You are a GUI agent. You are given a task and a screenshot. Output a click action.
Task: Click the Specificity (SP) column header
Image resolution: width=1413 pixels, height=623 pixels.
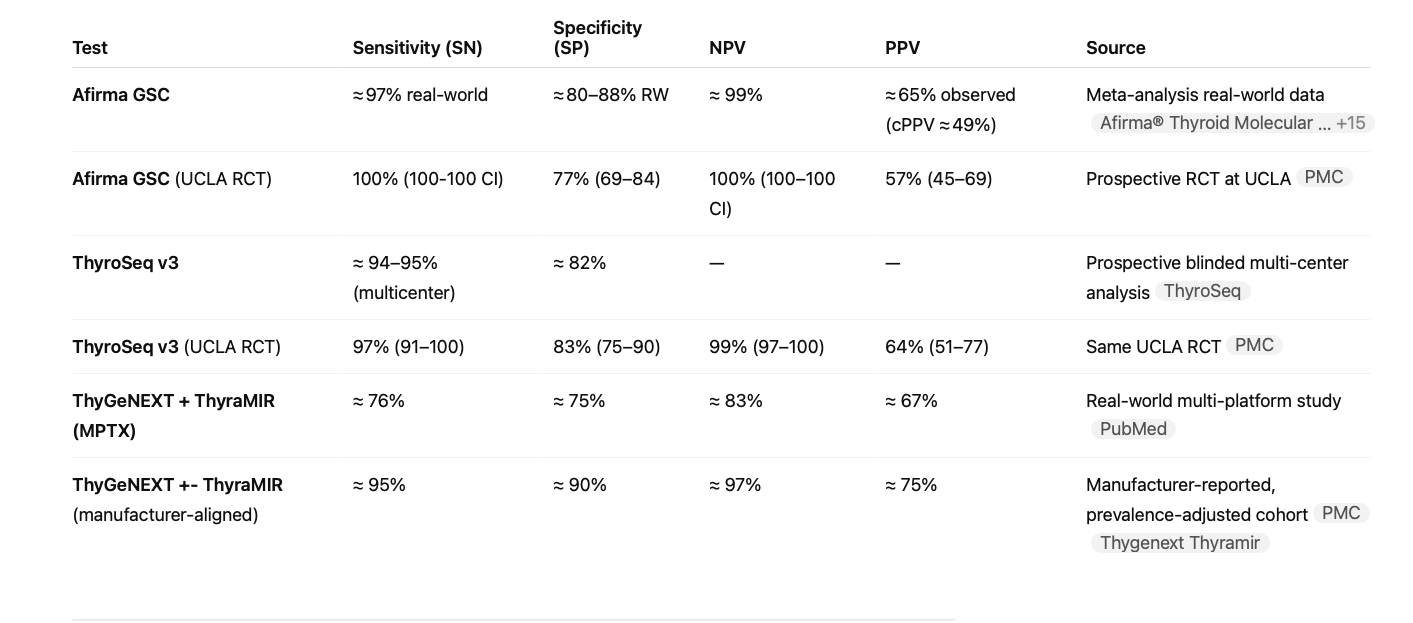[x=597, y=38]
